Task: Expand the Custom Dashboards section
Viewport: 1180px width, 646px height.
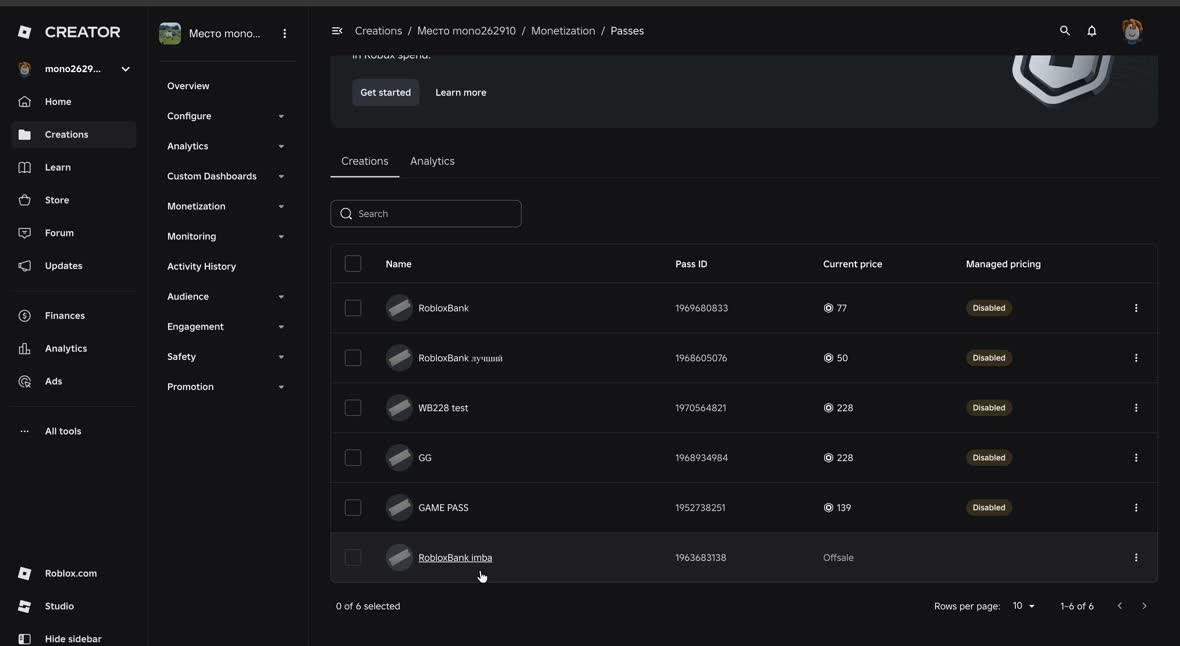Action: point(226,176)
